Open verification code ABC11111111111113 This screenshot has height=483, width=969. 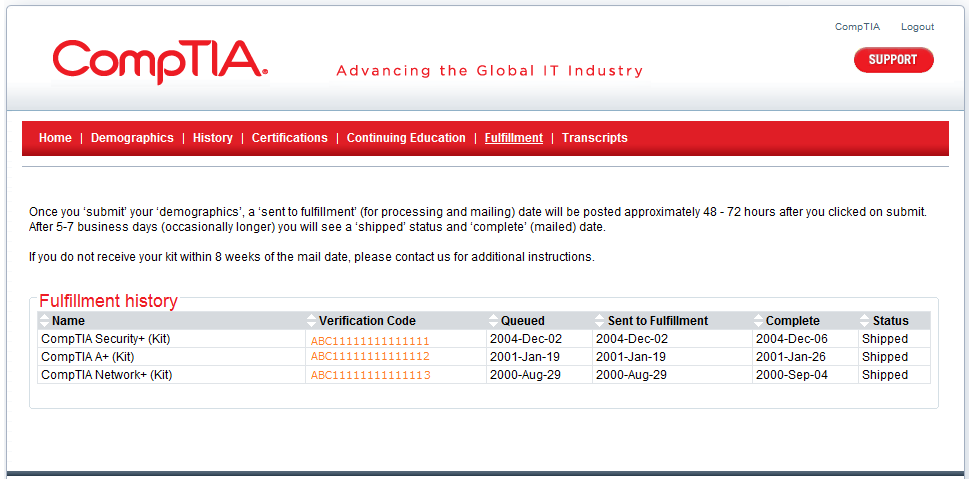(370, 375)
